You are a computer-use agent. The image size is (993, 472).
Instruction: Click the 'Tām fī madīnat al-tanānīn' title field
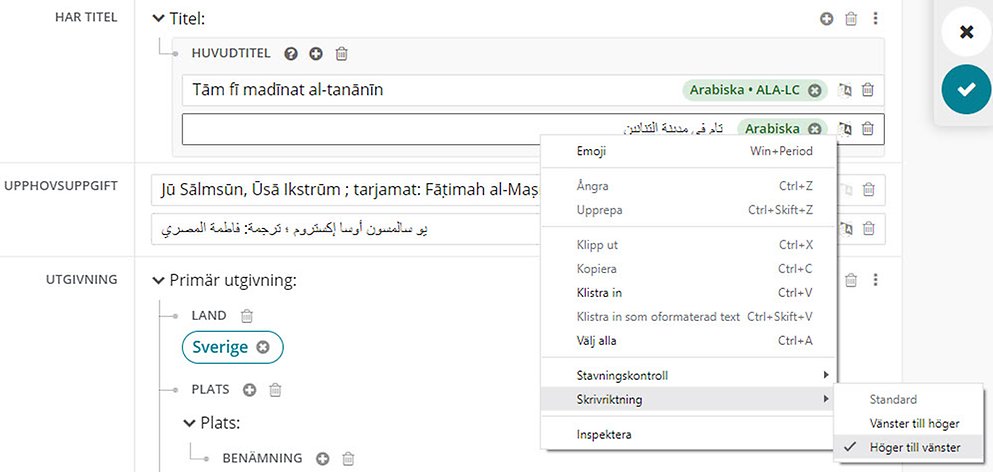pos(431,91)
